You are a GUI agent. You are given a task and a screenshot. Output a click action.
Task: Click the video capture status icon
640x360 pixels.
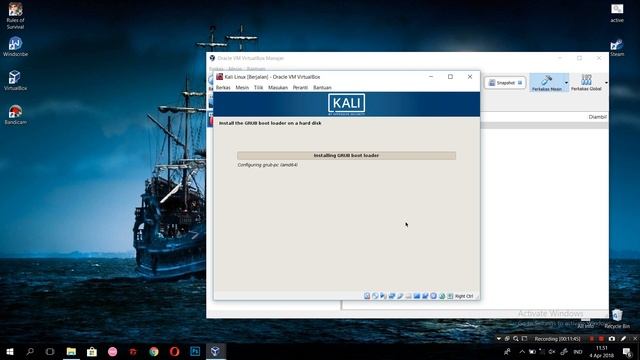(425, 296)
